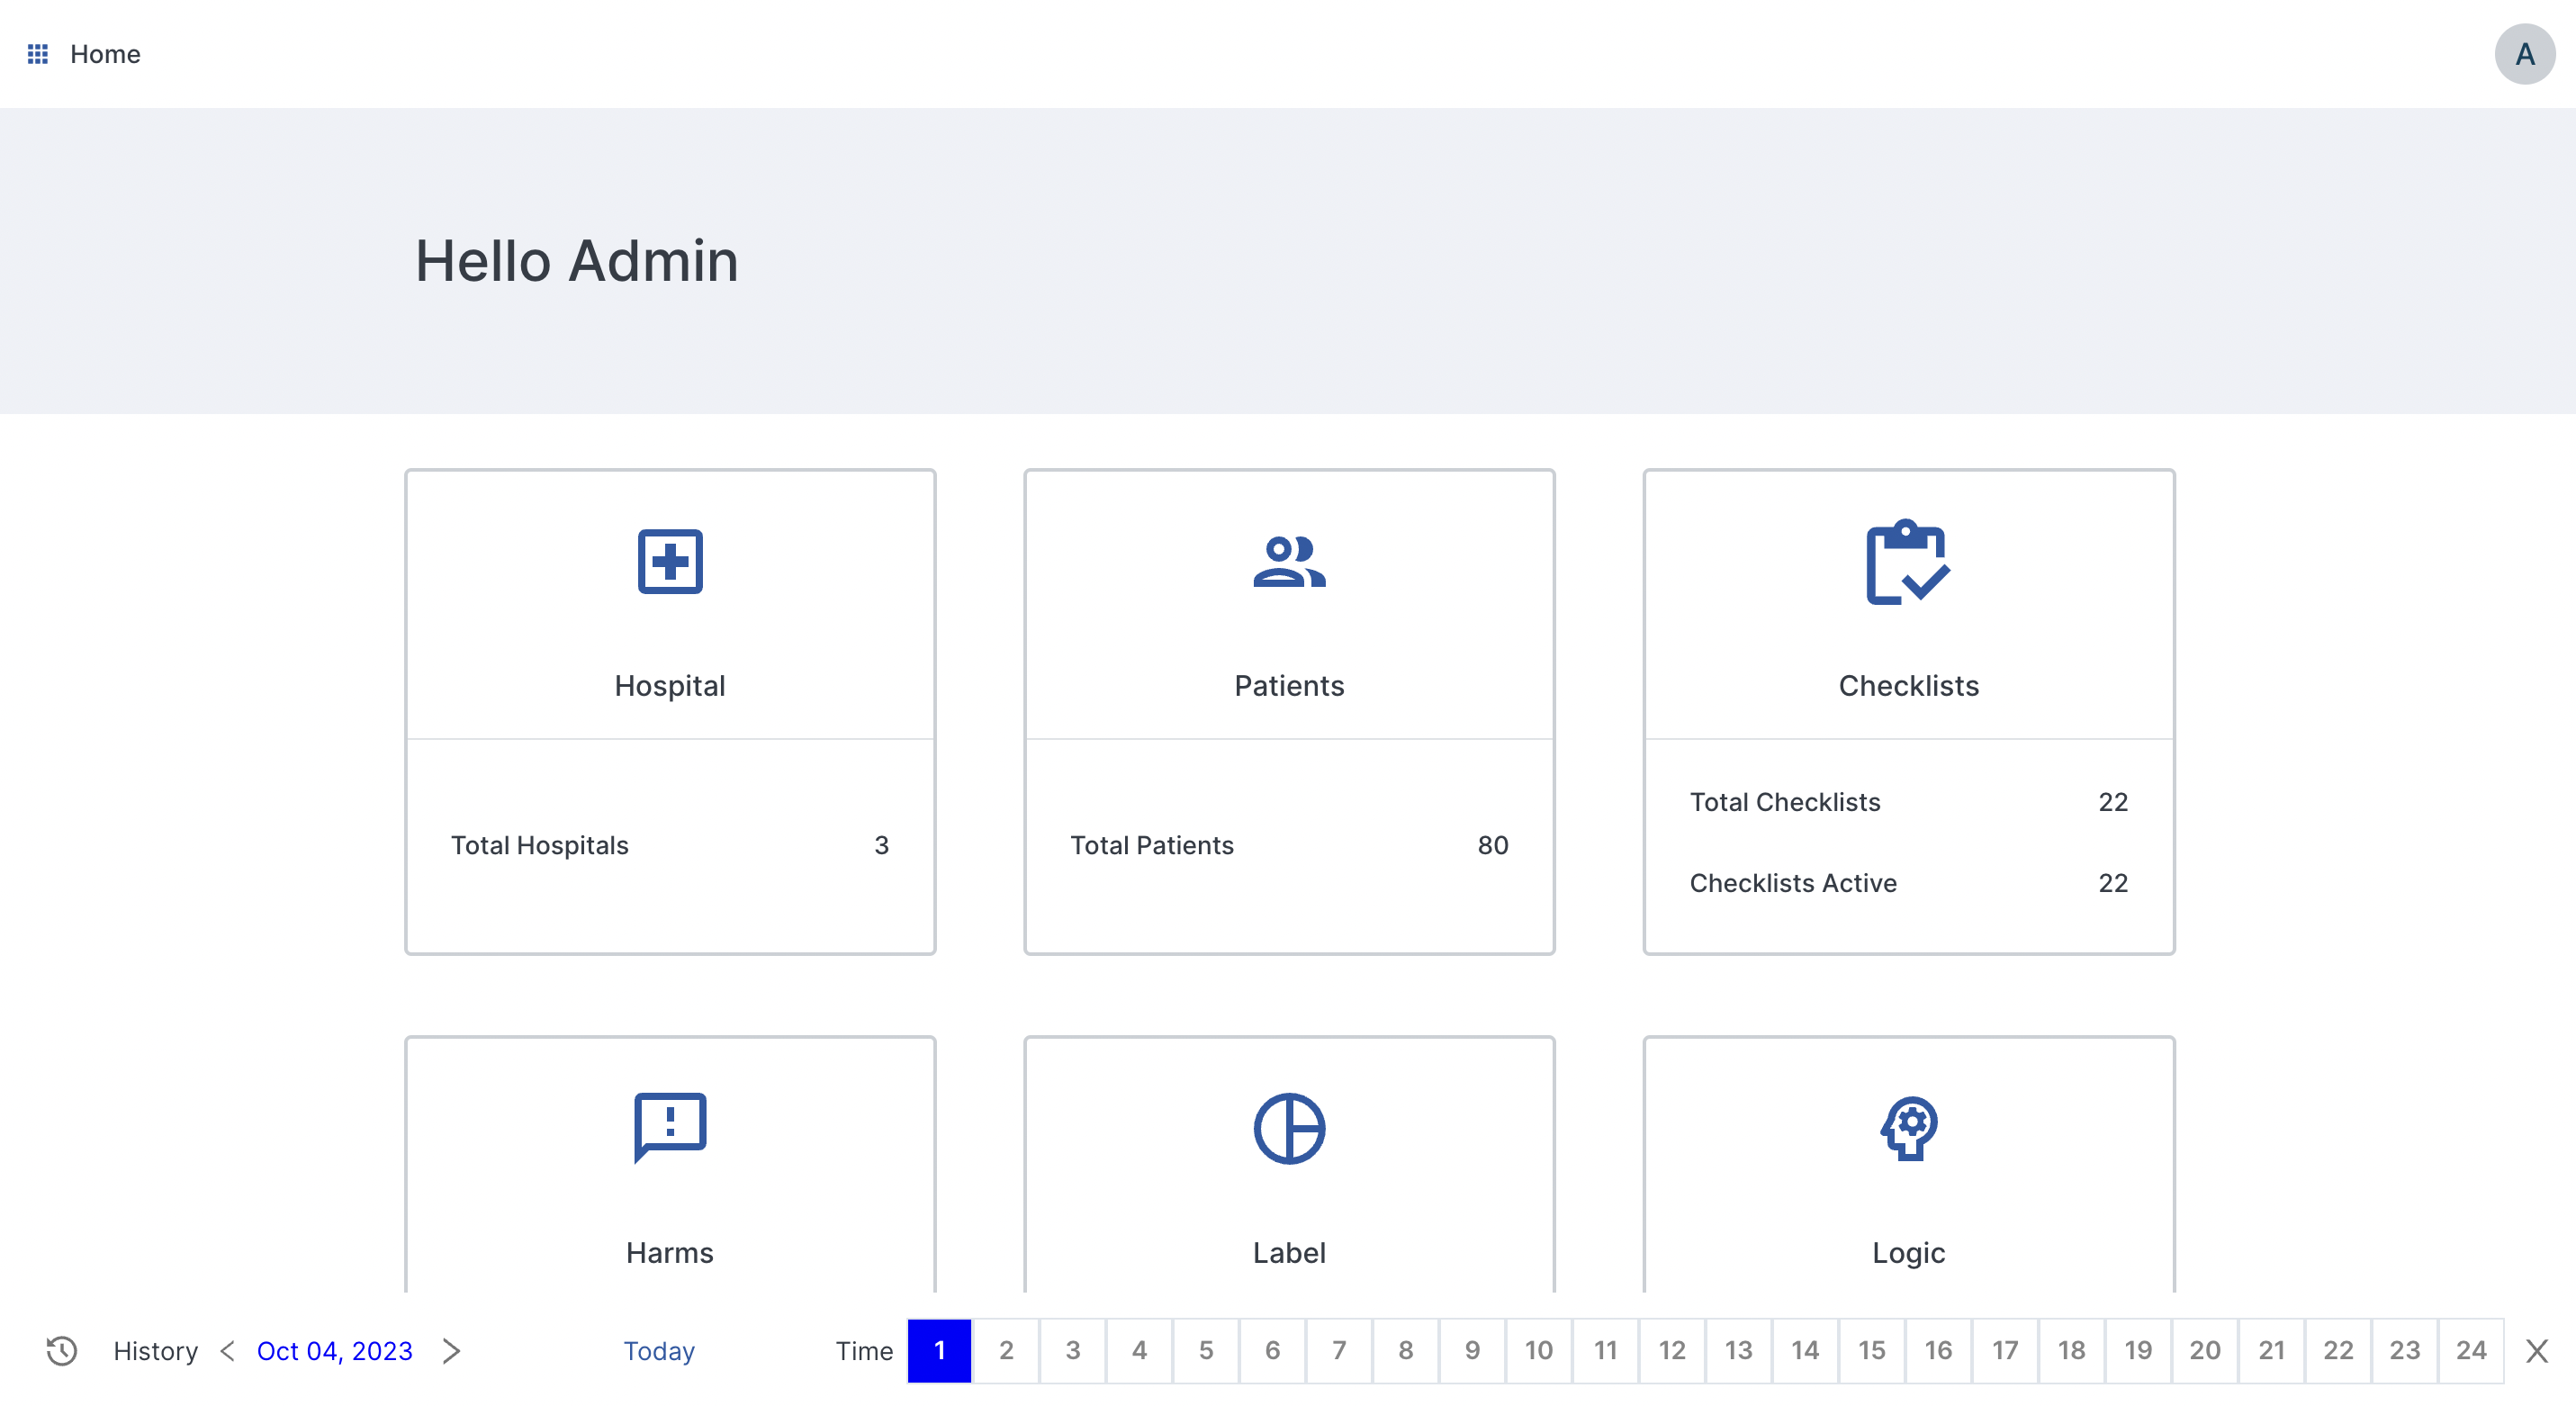Screen dimensions: 2576x1406
Task: Select hour 7 in the timeline
Action: coord(1338,1351)
